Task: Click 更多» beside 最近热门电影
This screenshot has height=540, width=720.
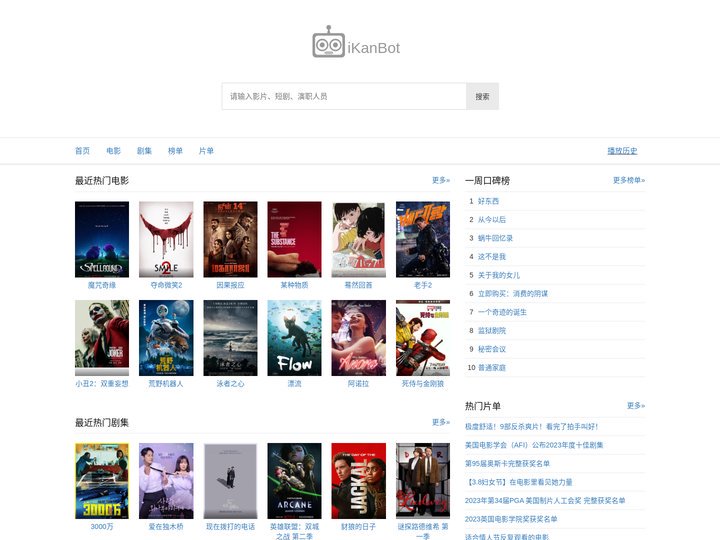Action: (441, 180)
